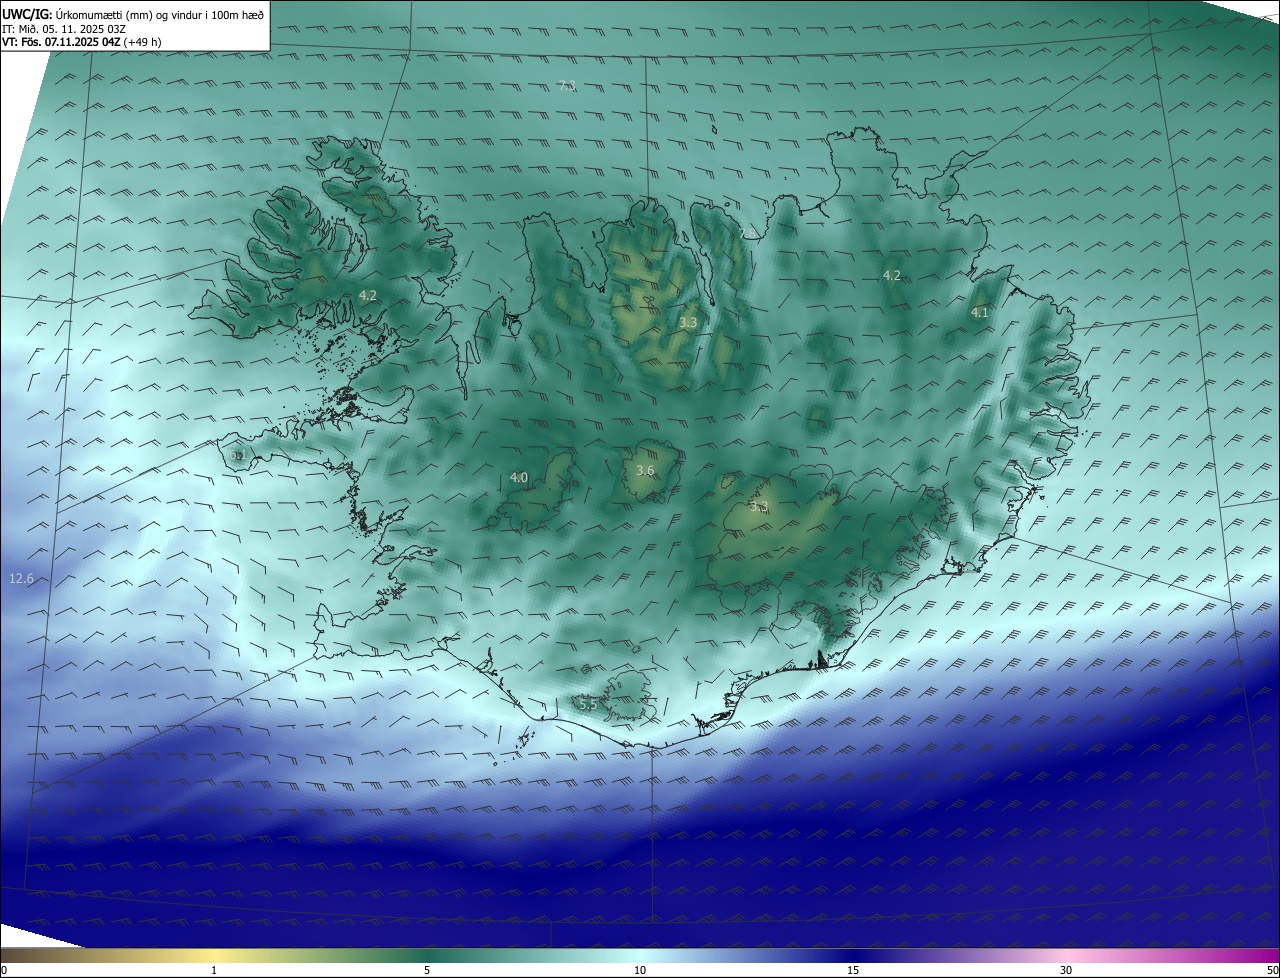Click the 3.3 value on Vatnajökull glacier
1280x978 pixels.
(758, 507)
